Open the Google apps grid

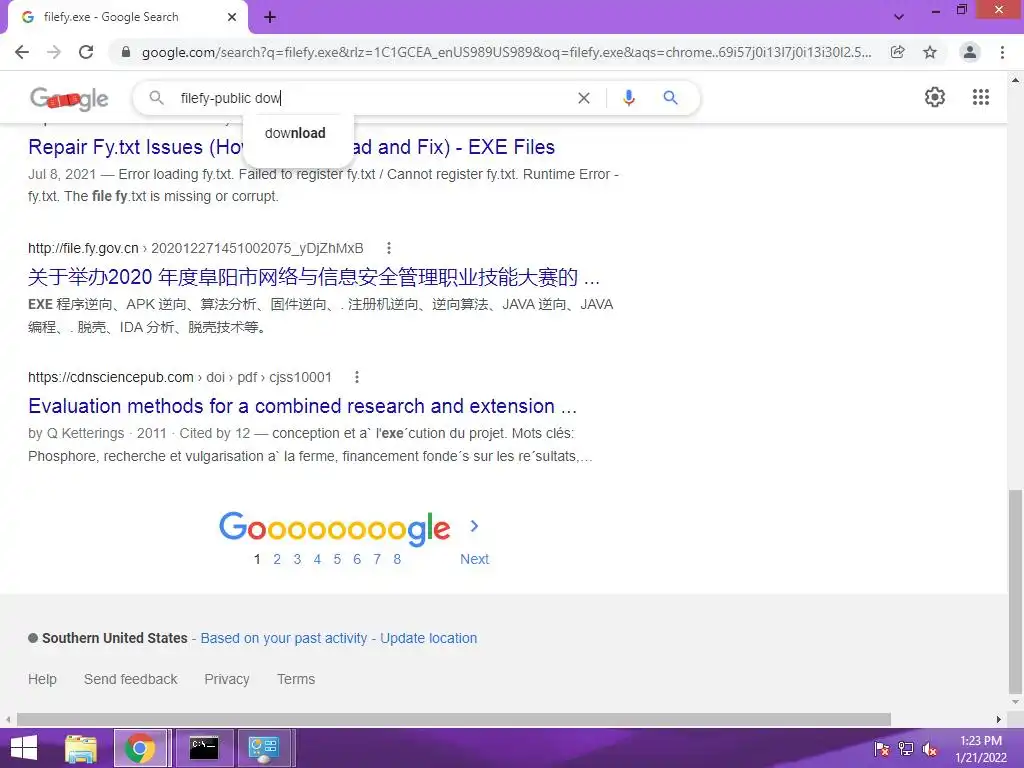981,97
